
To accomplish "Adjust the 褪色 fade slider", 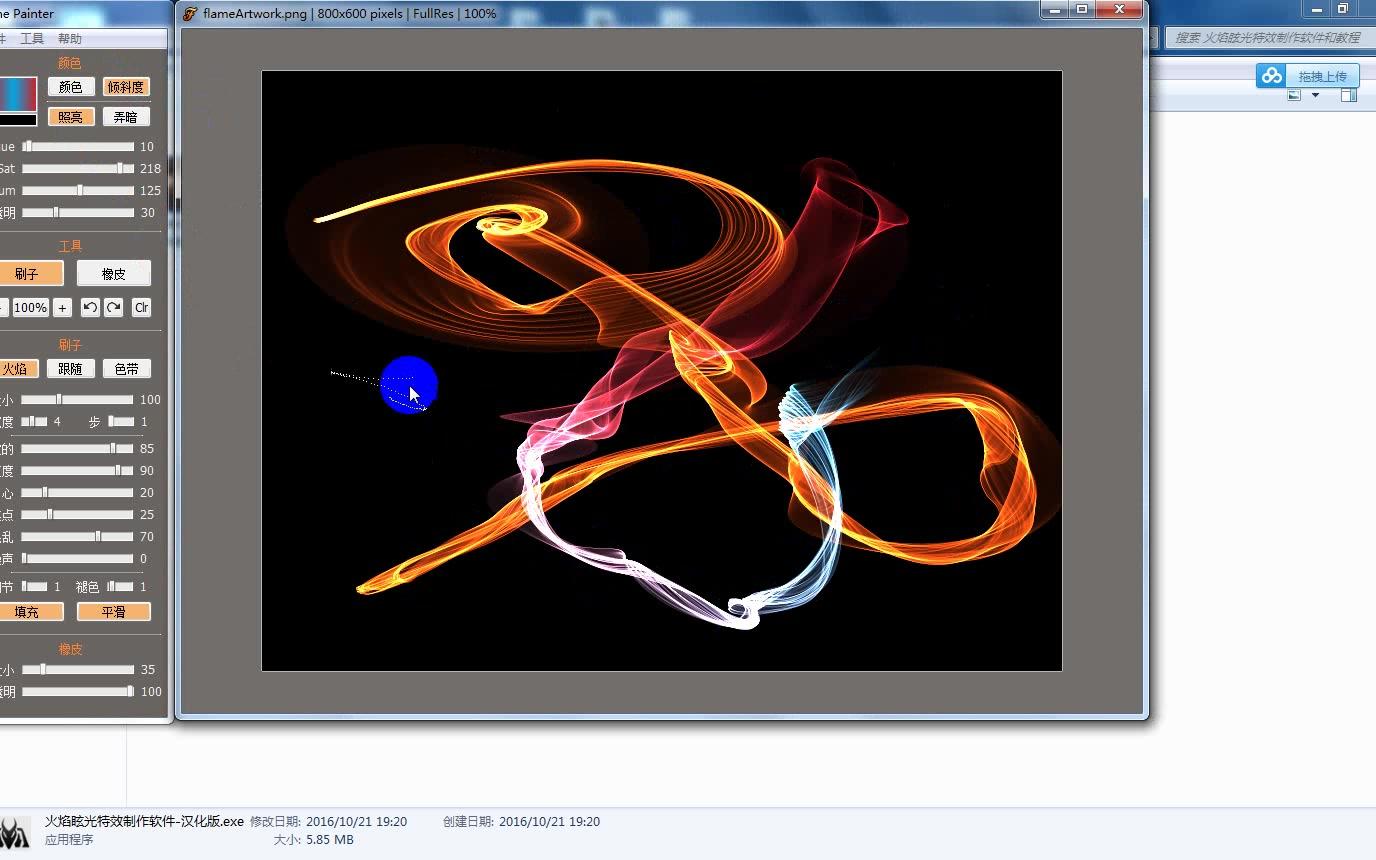I will [121, 587].
